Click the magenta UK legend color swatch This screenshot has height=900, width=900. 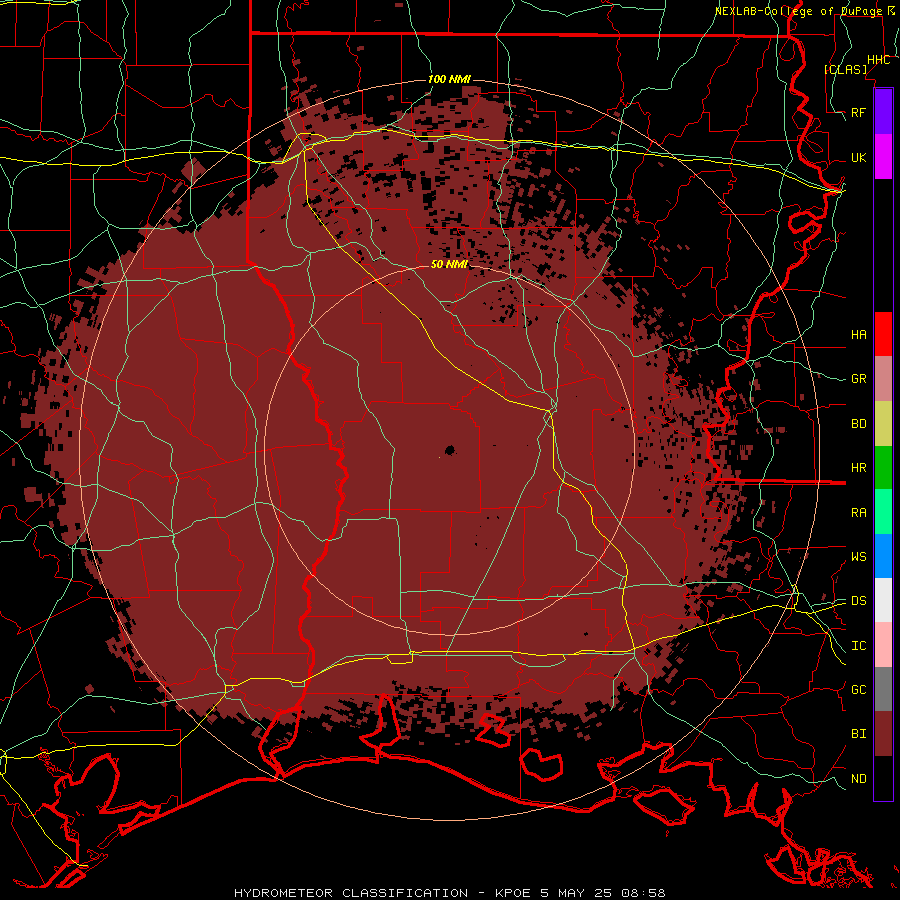[x=883, y=157]
